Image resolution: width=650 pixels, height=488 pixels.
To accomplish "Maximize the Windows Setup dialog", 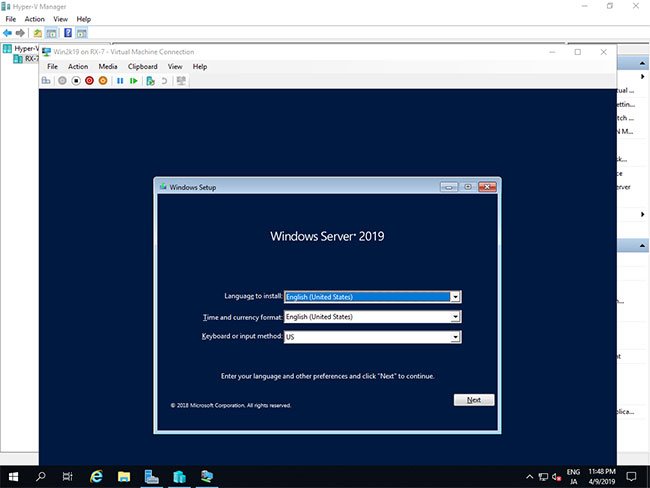I will (x=468, y=187).
